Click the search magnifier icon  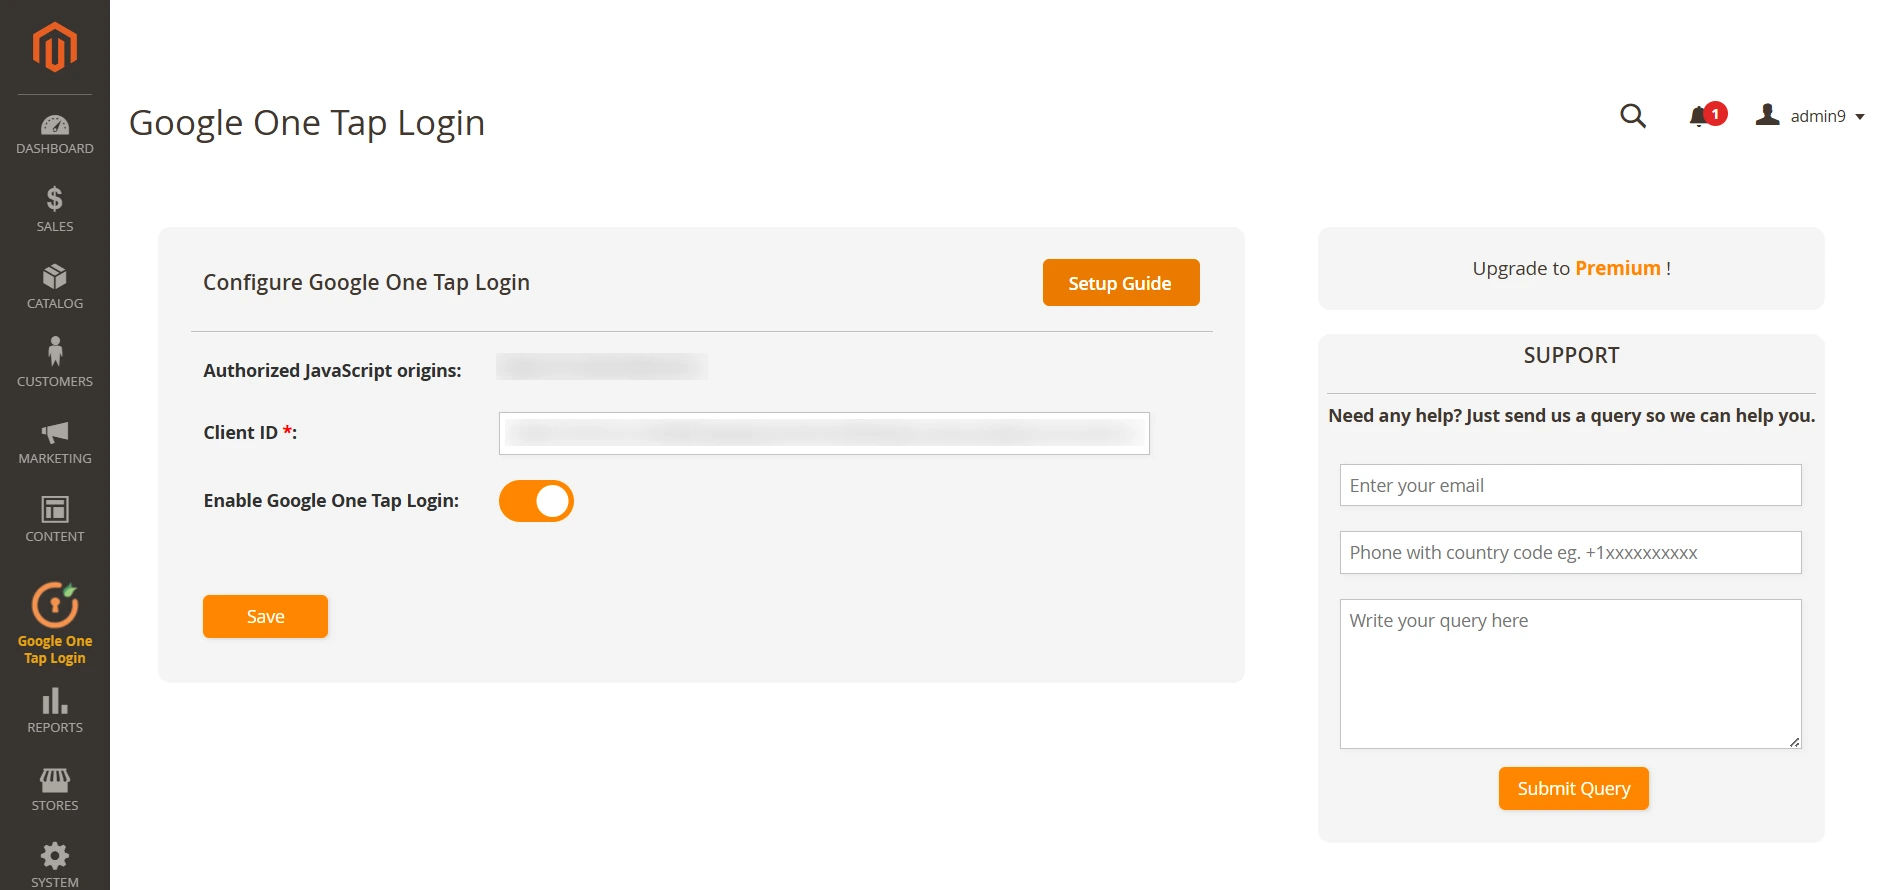[x=1633, y=115]
